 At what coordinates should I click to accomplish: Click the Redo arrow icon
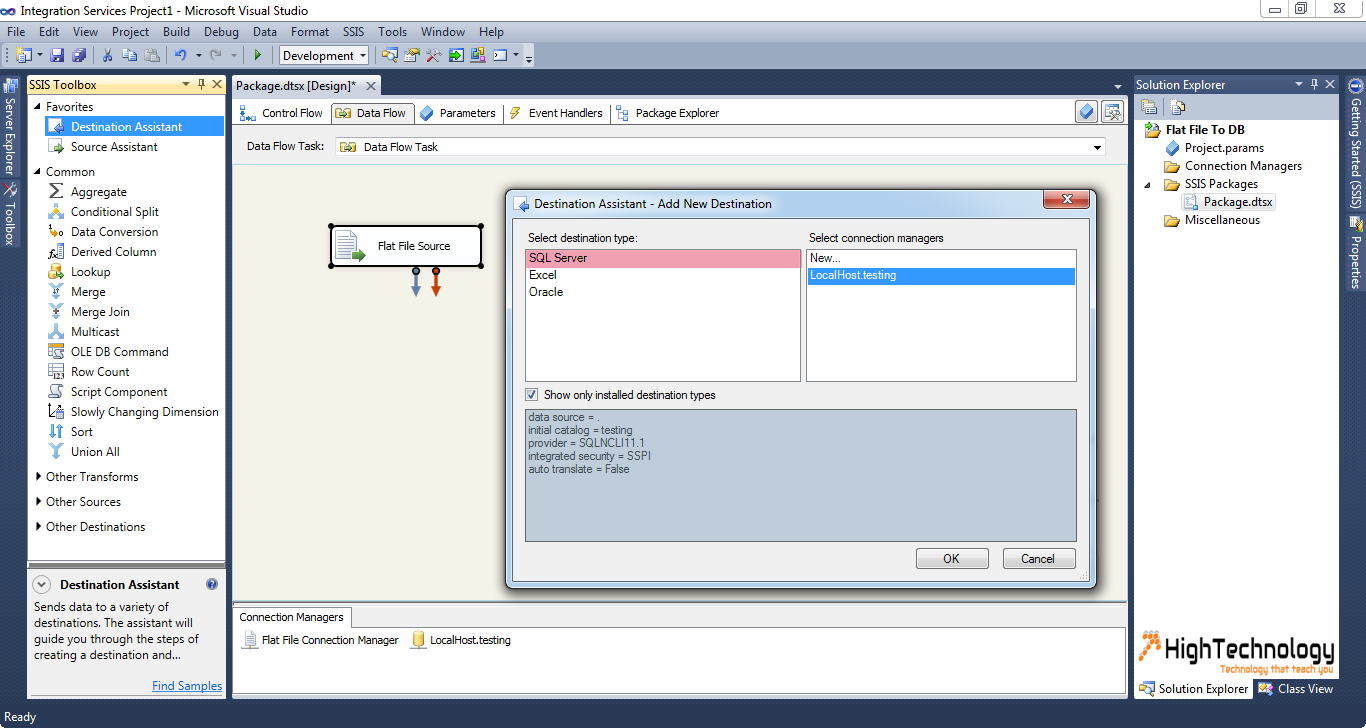217,55
